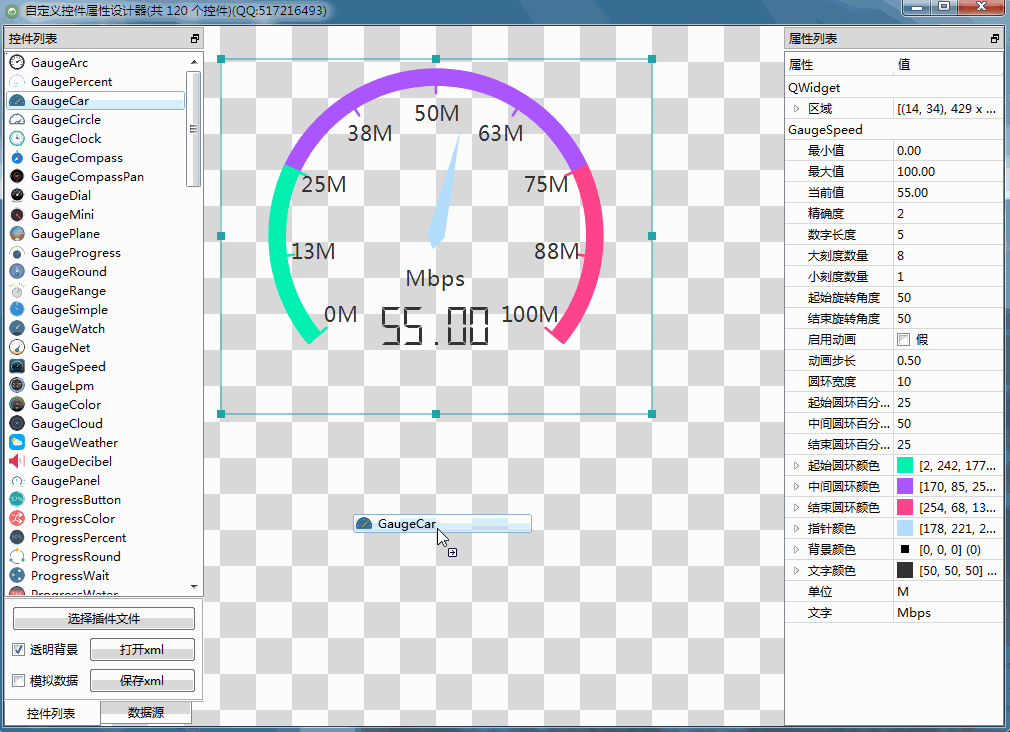Select the ProgressPercent icon
This screenshot has height=732, width=1010.
pos(17,537)
